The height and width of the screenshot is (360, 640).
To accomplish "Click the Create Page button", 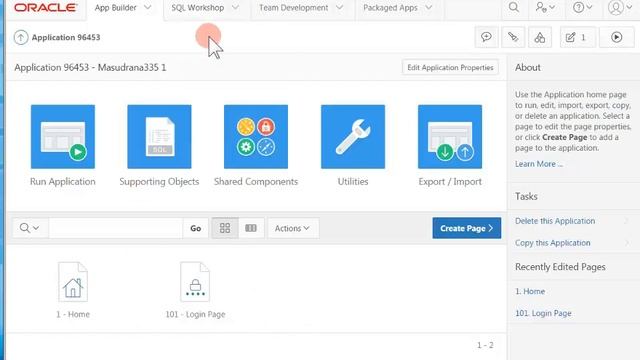I will coord(467,228).
